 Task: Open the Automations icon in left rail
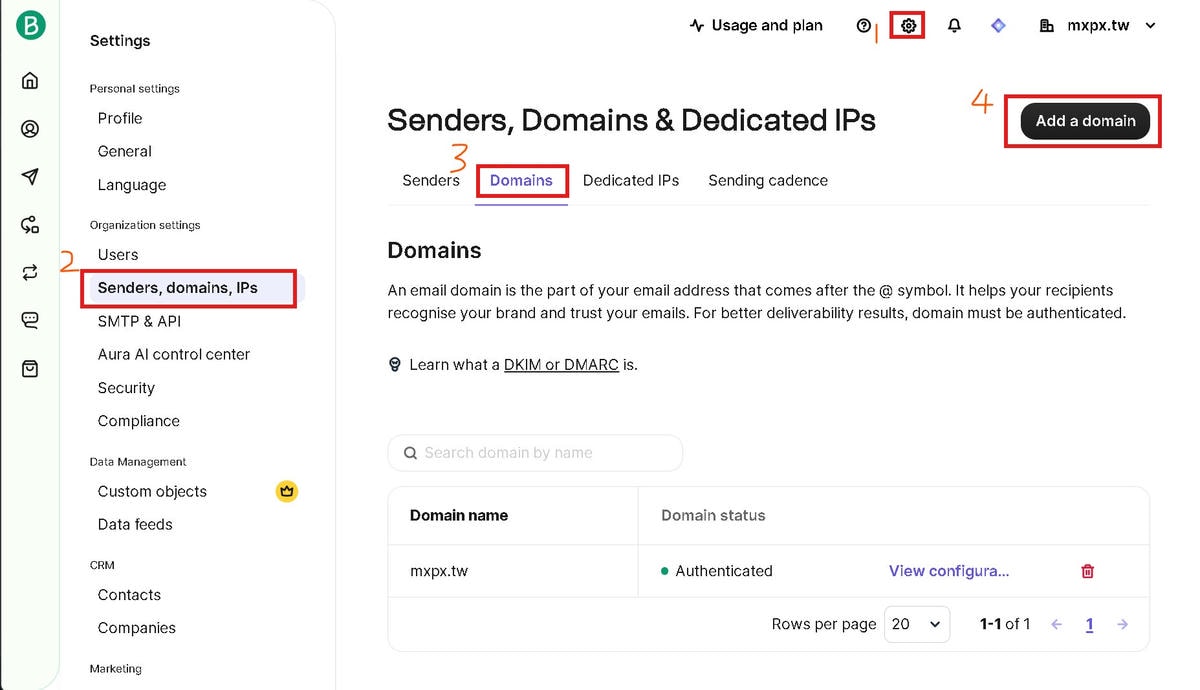tap(30, 225)
